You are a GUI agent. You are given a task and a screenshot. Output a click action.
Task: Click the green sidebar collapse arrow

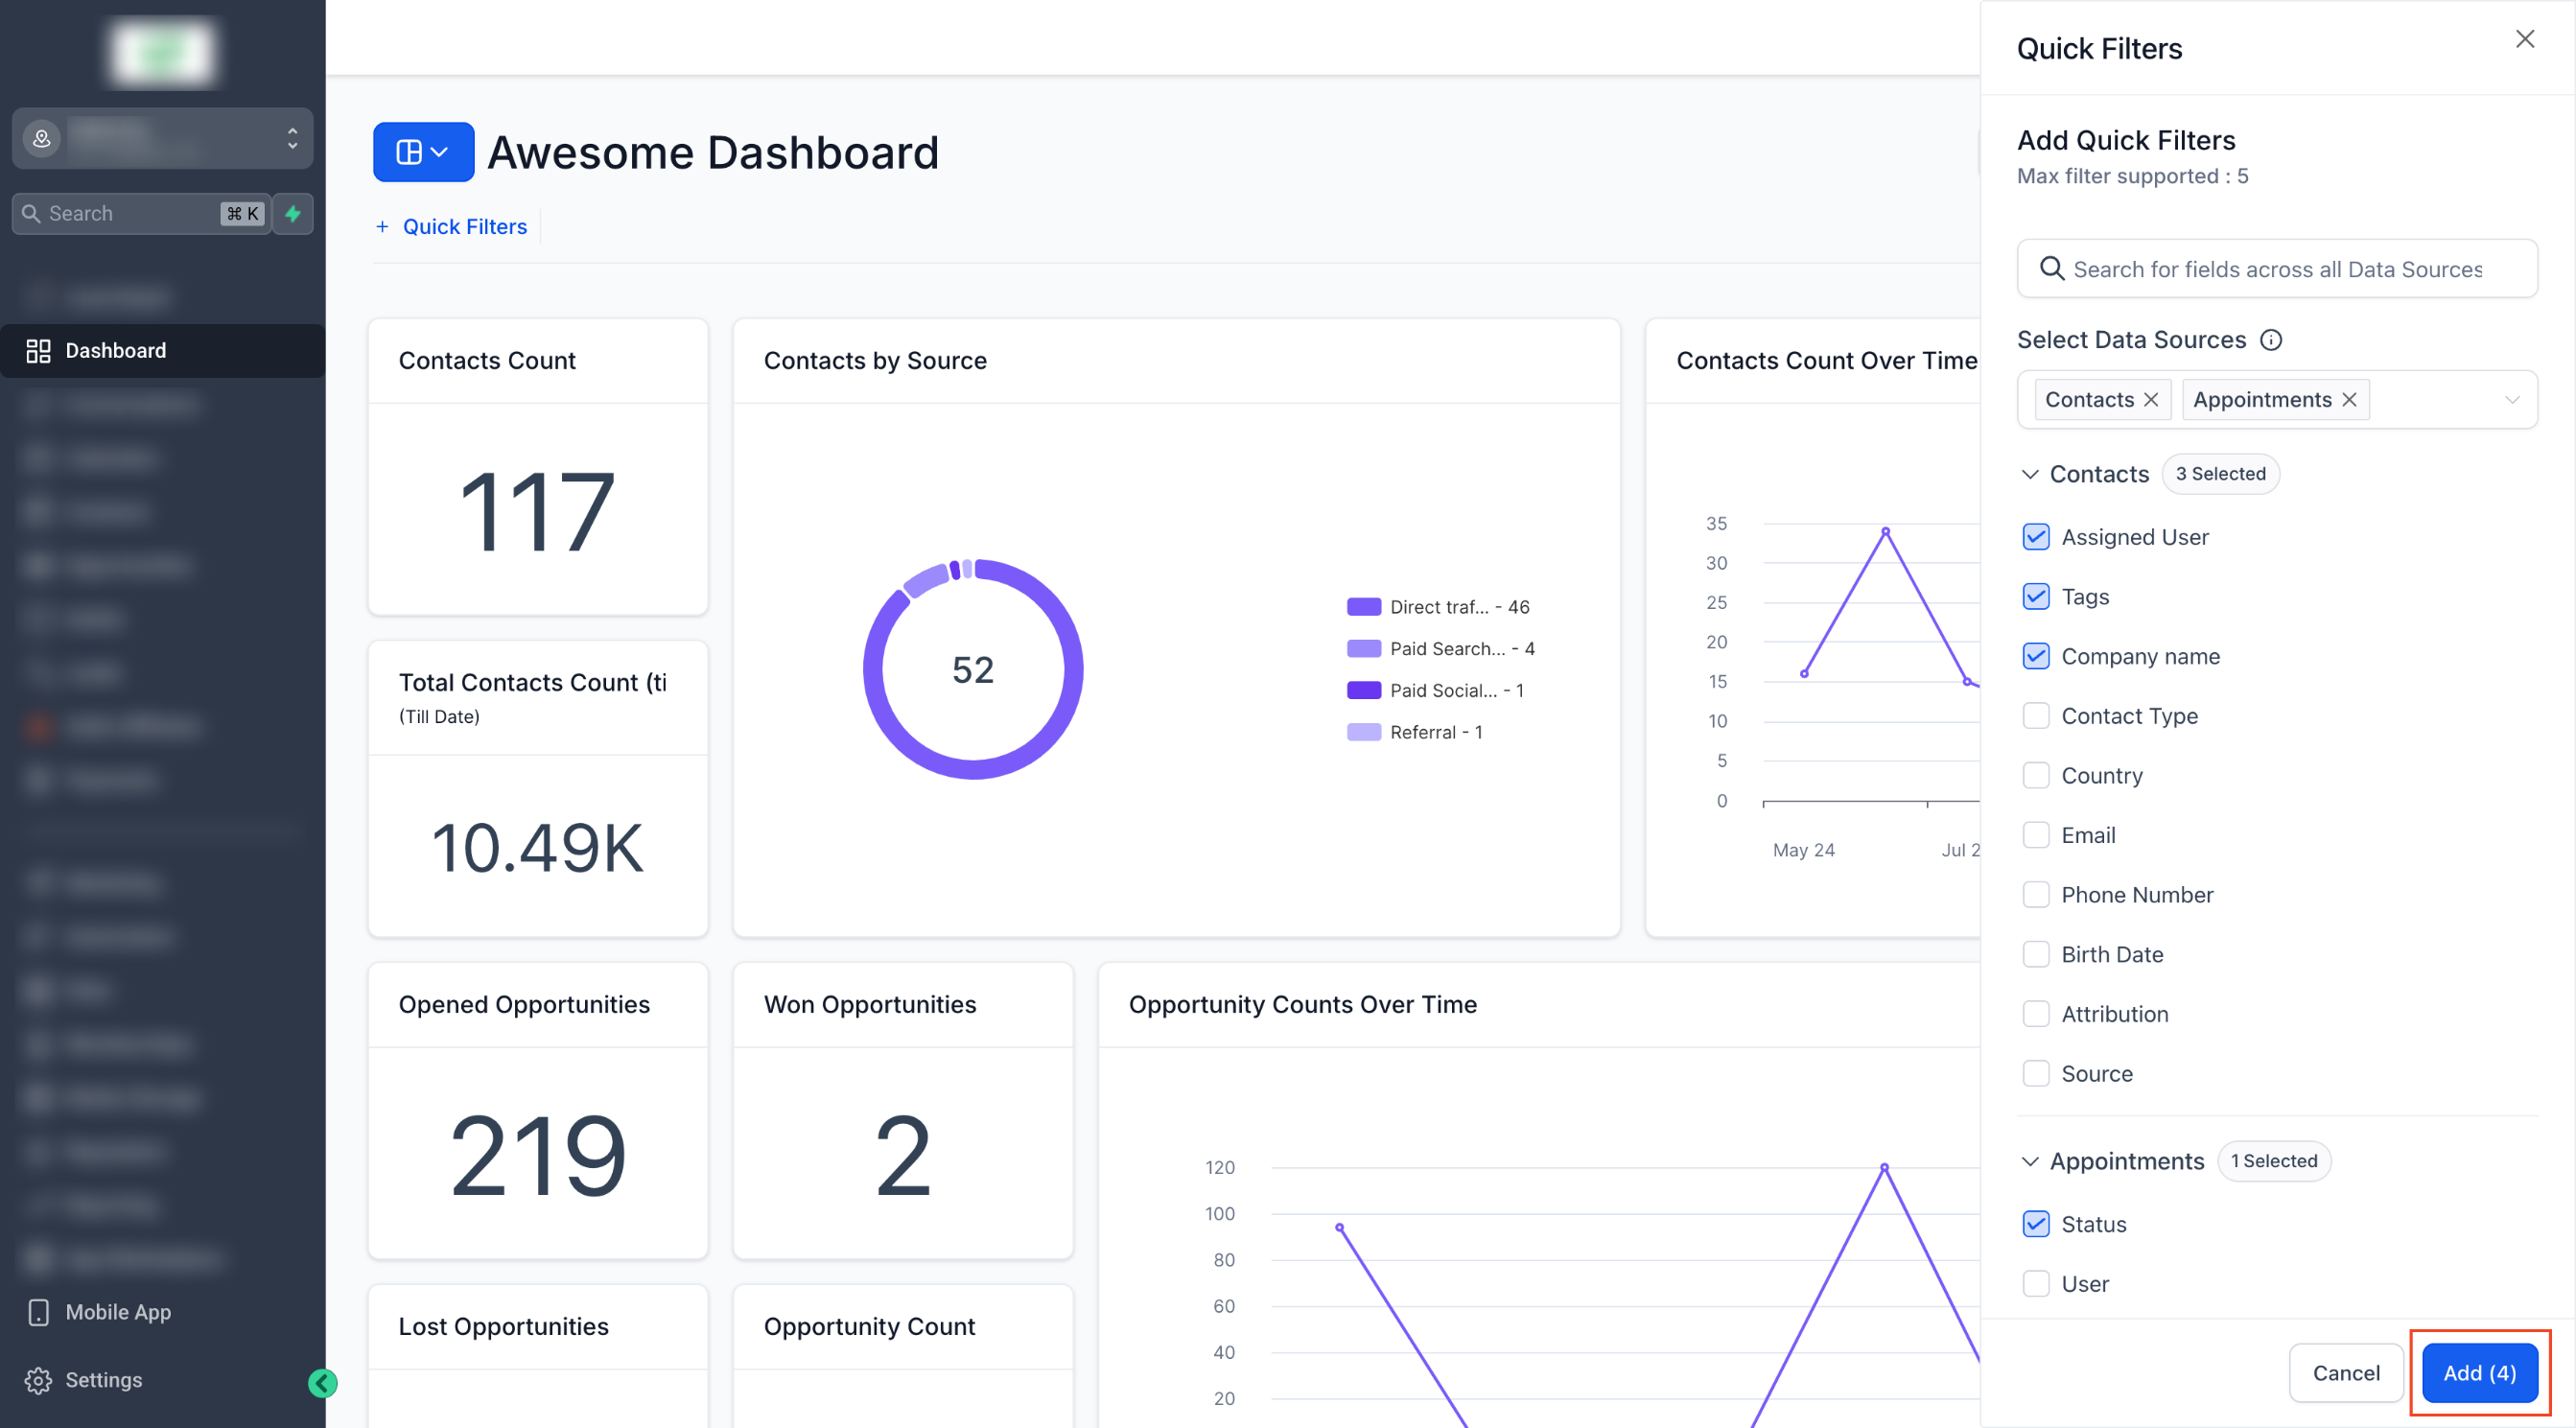(322, 1383)
